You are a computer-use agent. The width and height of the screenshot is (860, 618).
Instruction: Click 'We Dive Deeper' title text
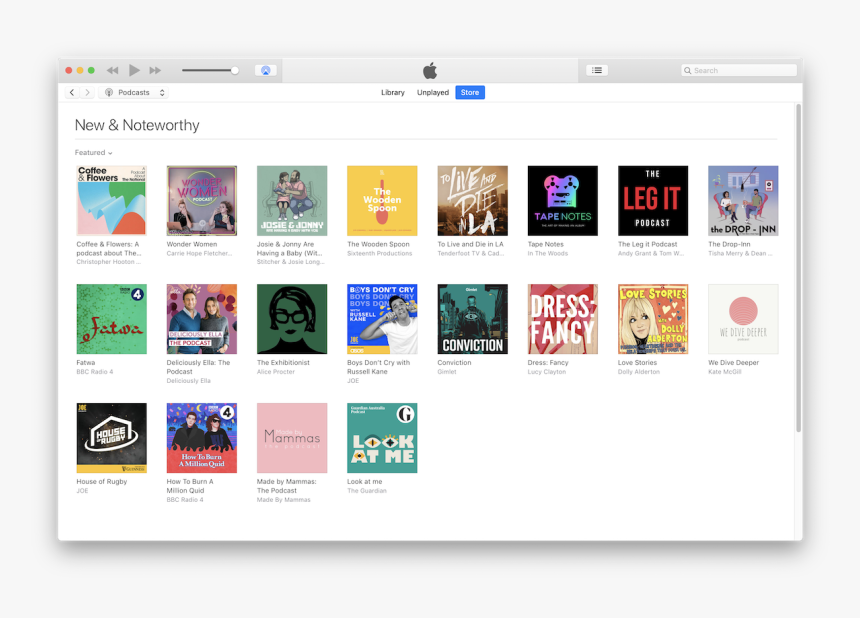pos(733,363)
